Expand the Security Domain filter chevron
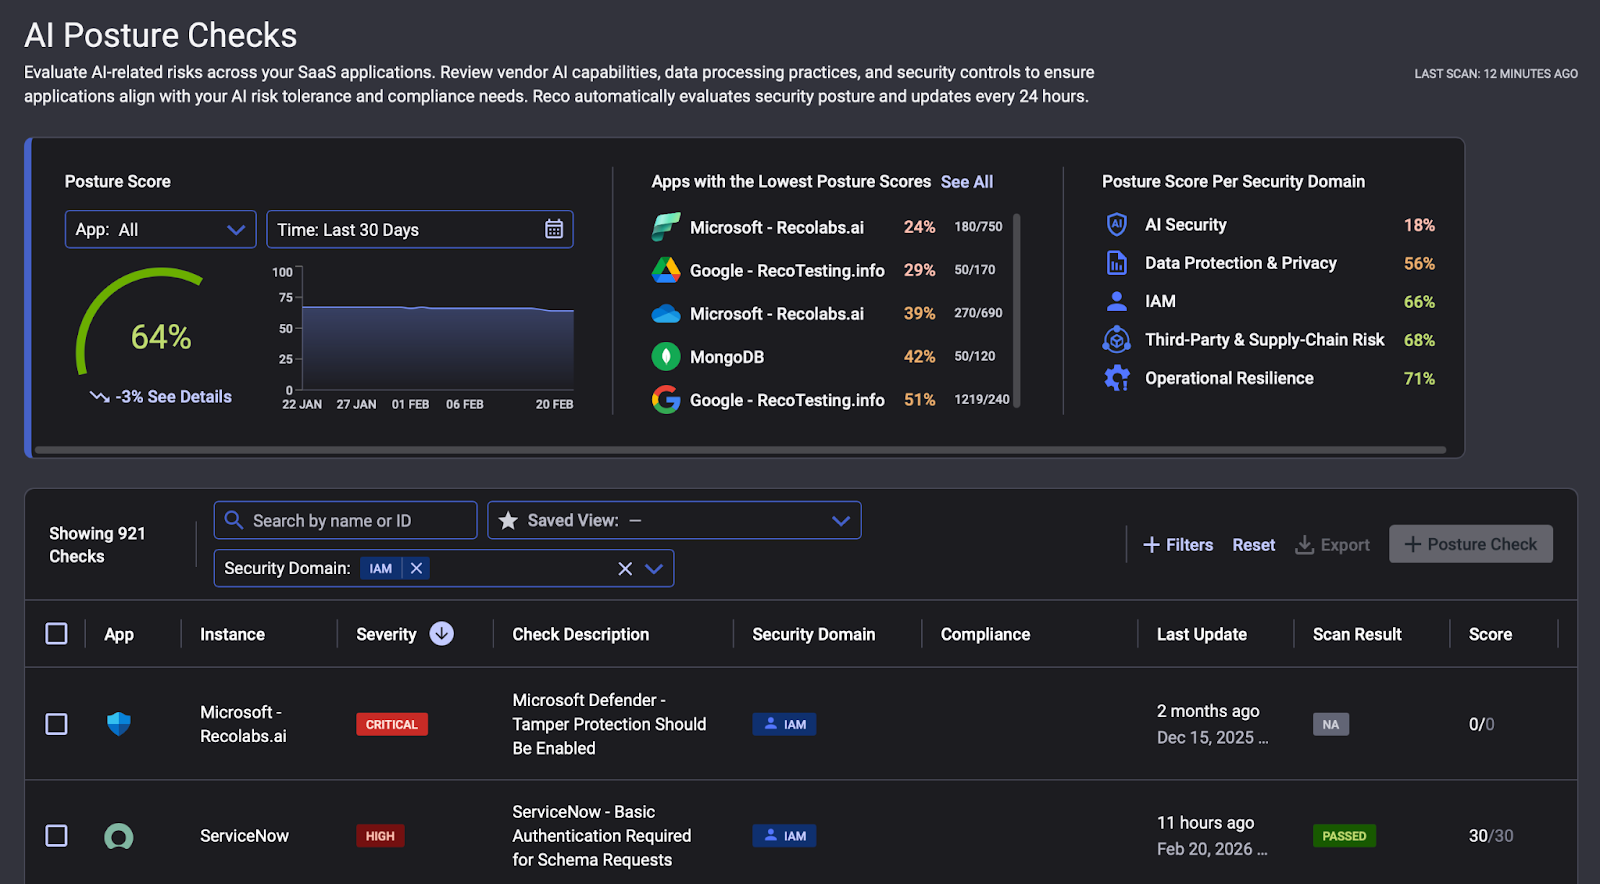The width and height of the screenshot is (1600, 884). 654,568
